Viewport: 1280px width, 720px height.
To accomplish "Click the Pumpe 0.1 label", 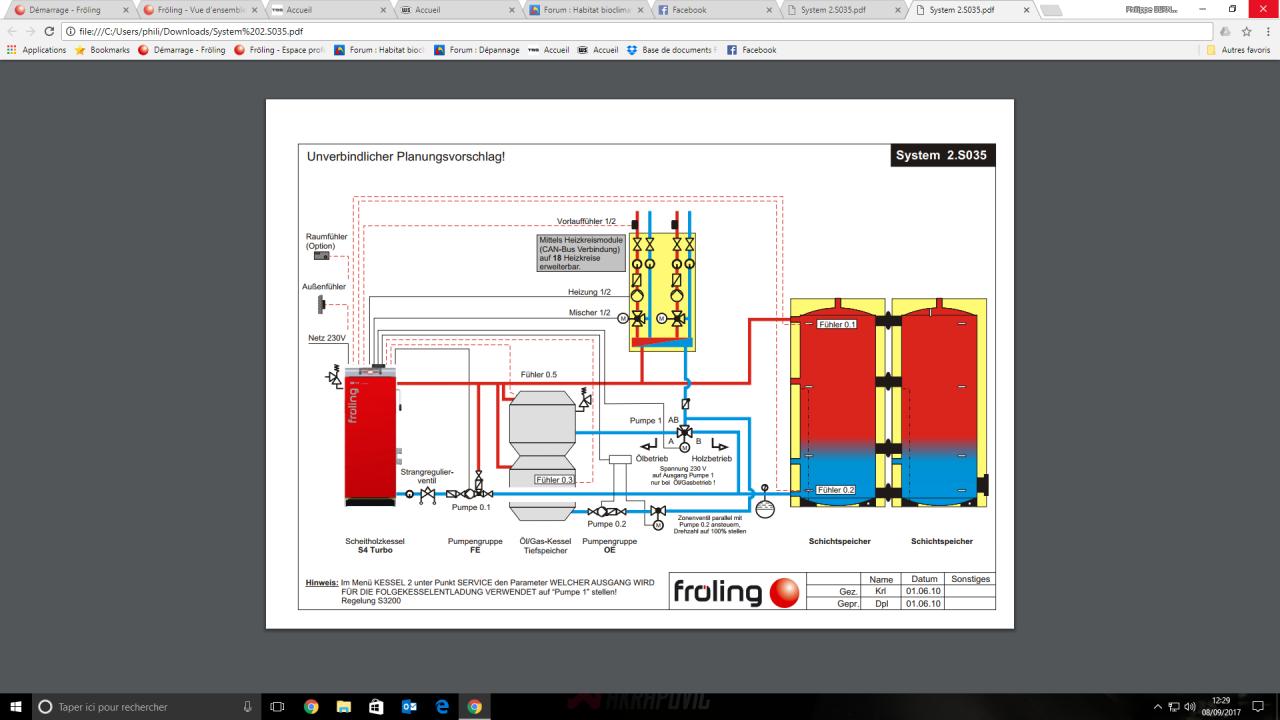I will pyautogui.click(x=471, y=507).
